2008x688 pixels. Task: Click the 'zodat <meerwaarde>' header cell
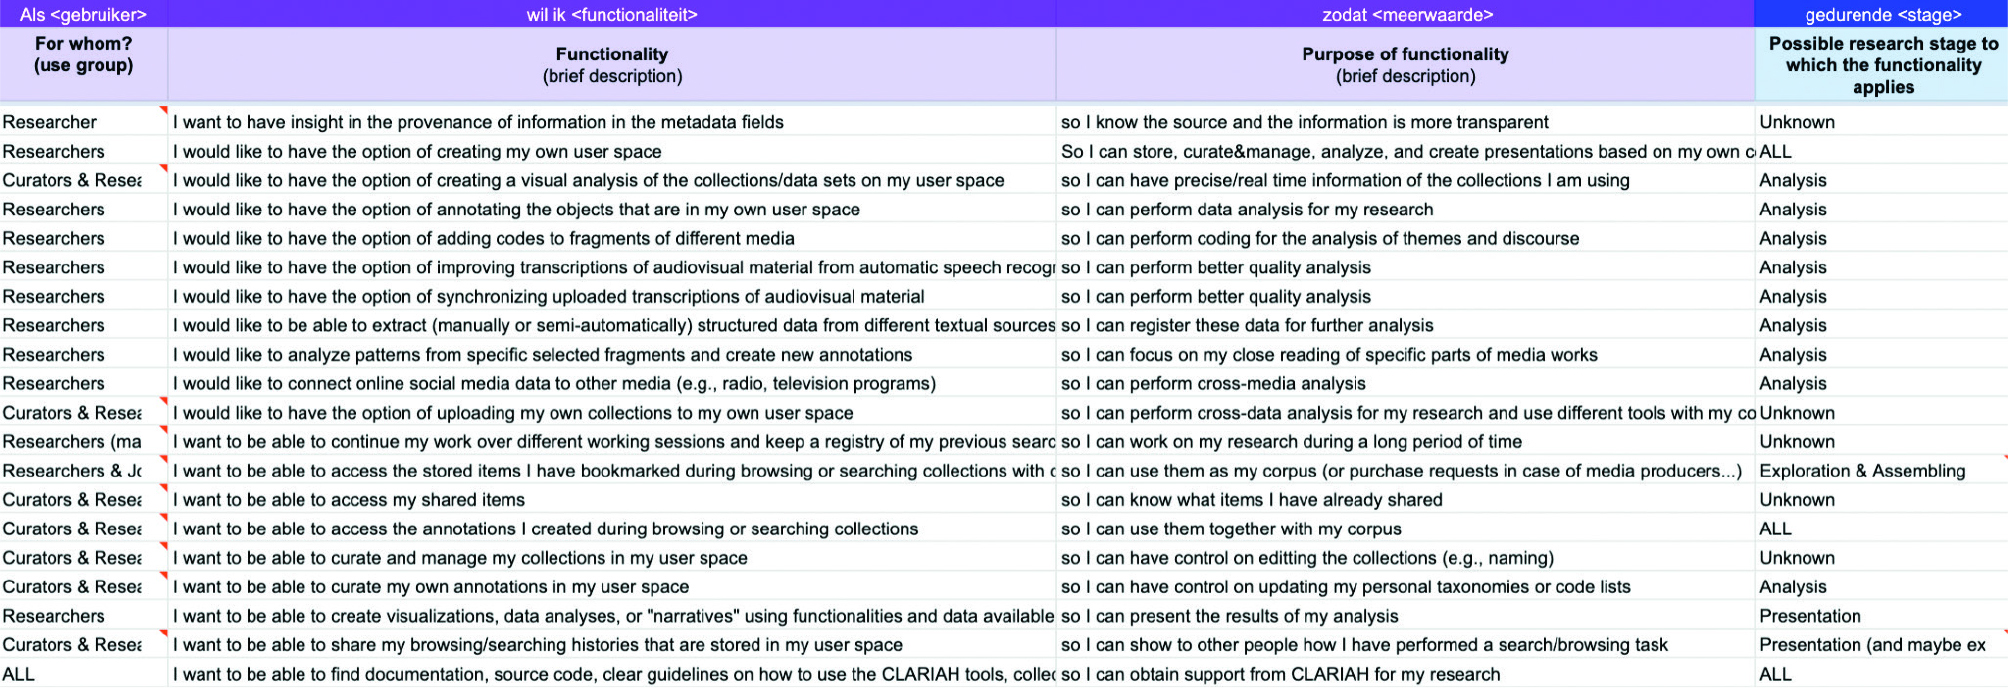click(x=1406, y=14)
